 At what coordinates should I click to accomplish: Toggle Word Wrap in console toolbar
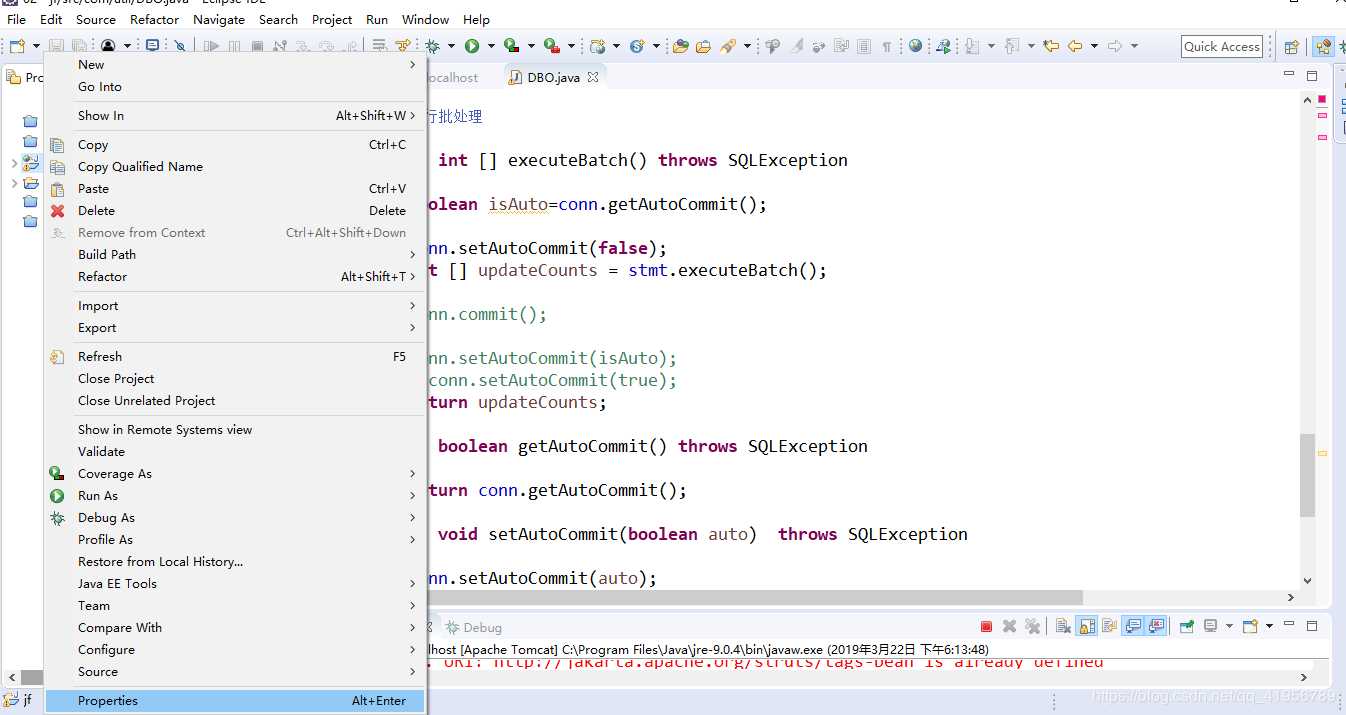tap(1110, 627)
